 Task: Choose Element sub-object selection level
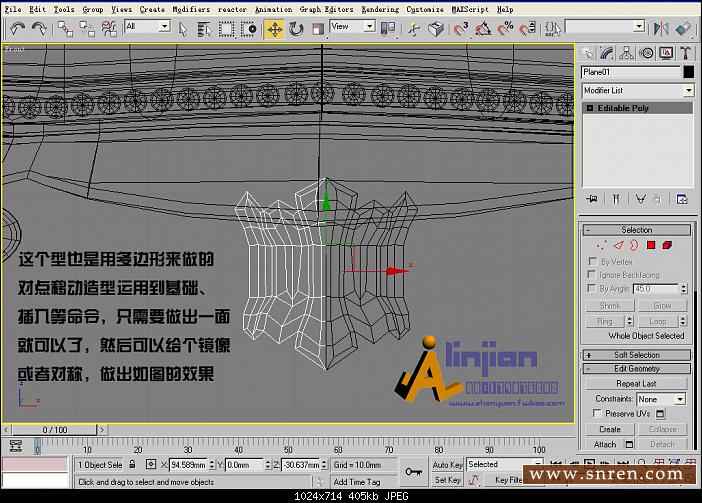coord(667,245)
